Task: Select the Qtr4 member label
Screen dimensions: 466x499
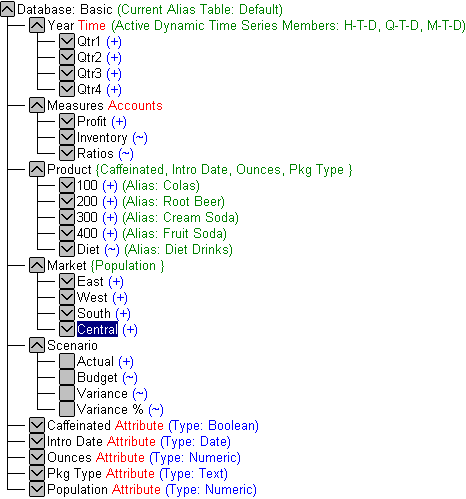Action: tap(89, 89)
